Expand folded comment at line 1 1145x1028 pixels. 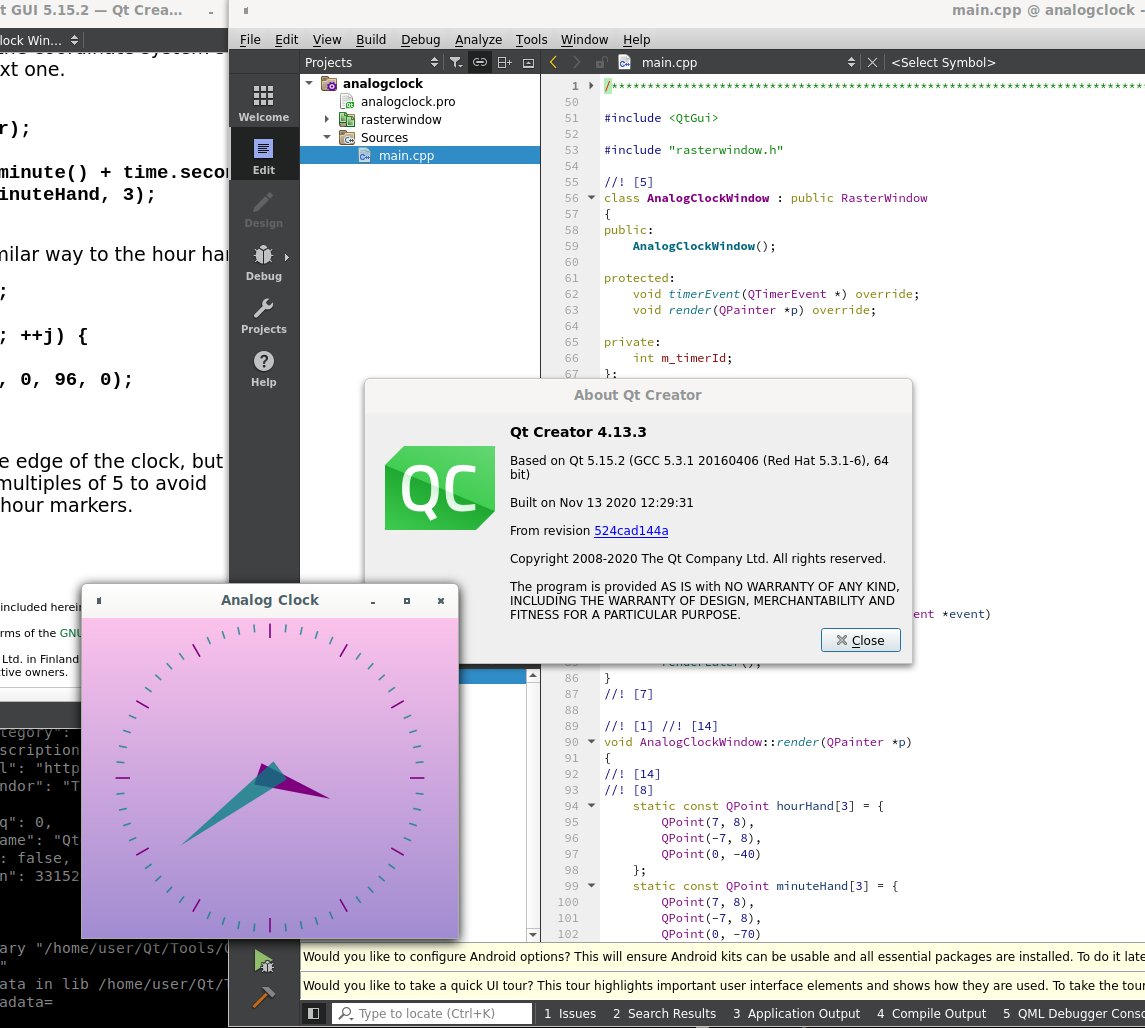coord(591,86)
